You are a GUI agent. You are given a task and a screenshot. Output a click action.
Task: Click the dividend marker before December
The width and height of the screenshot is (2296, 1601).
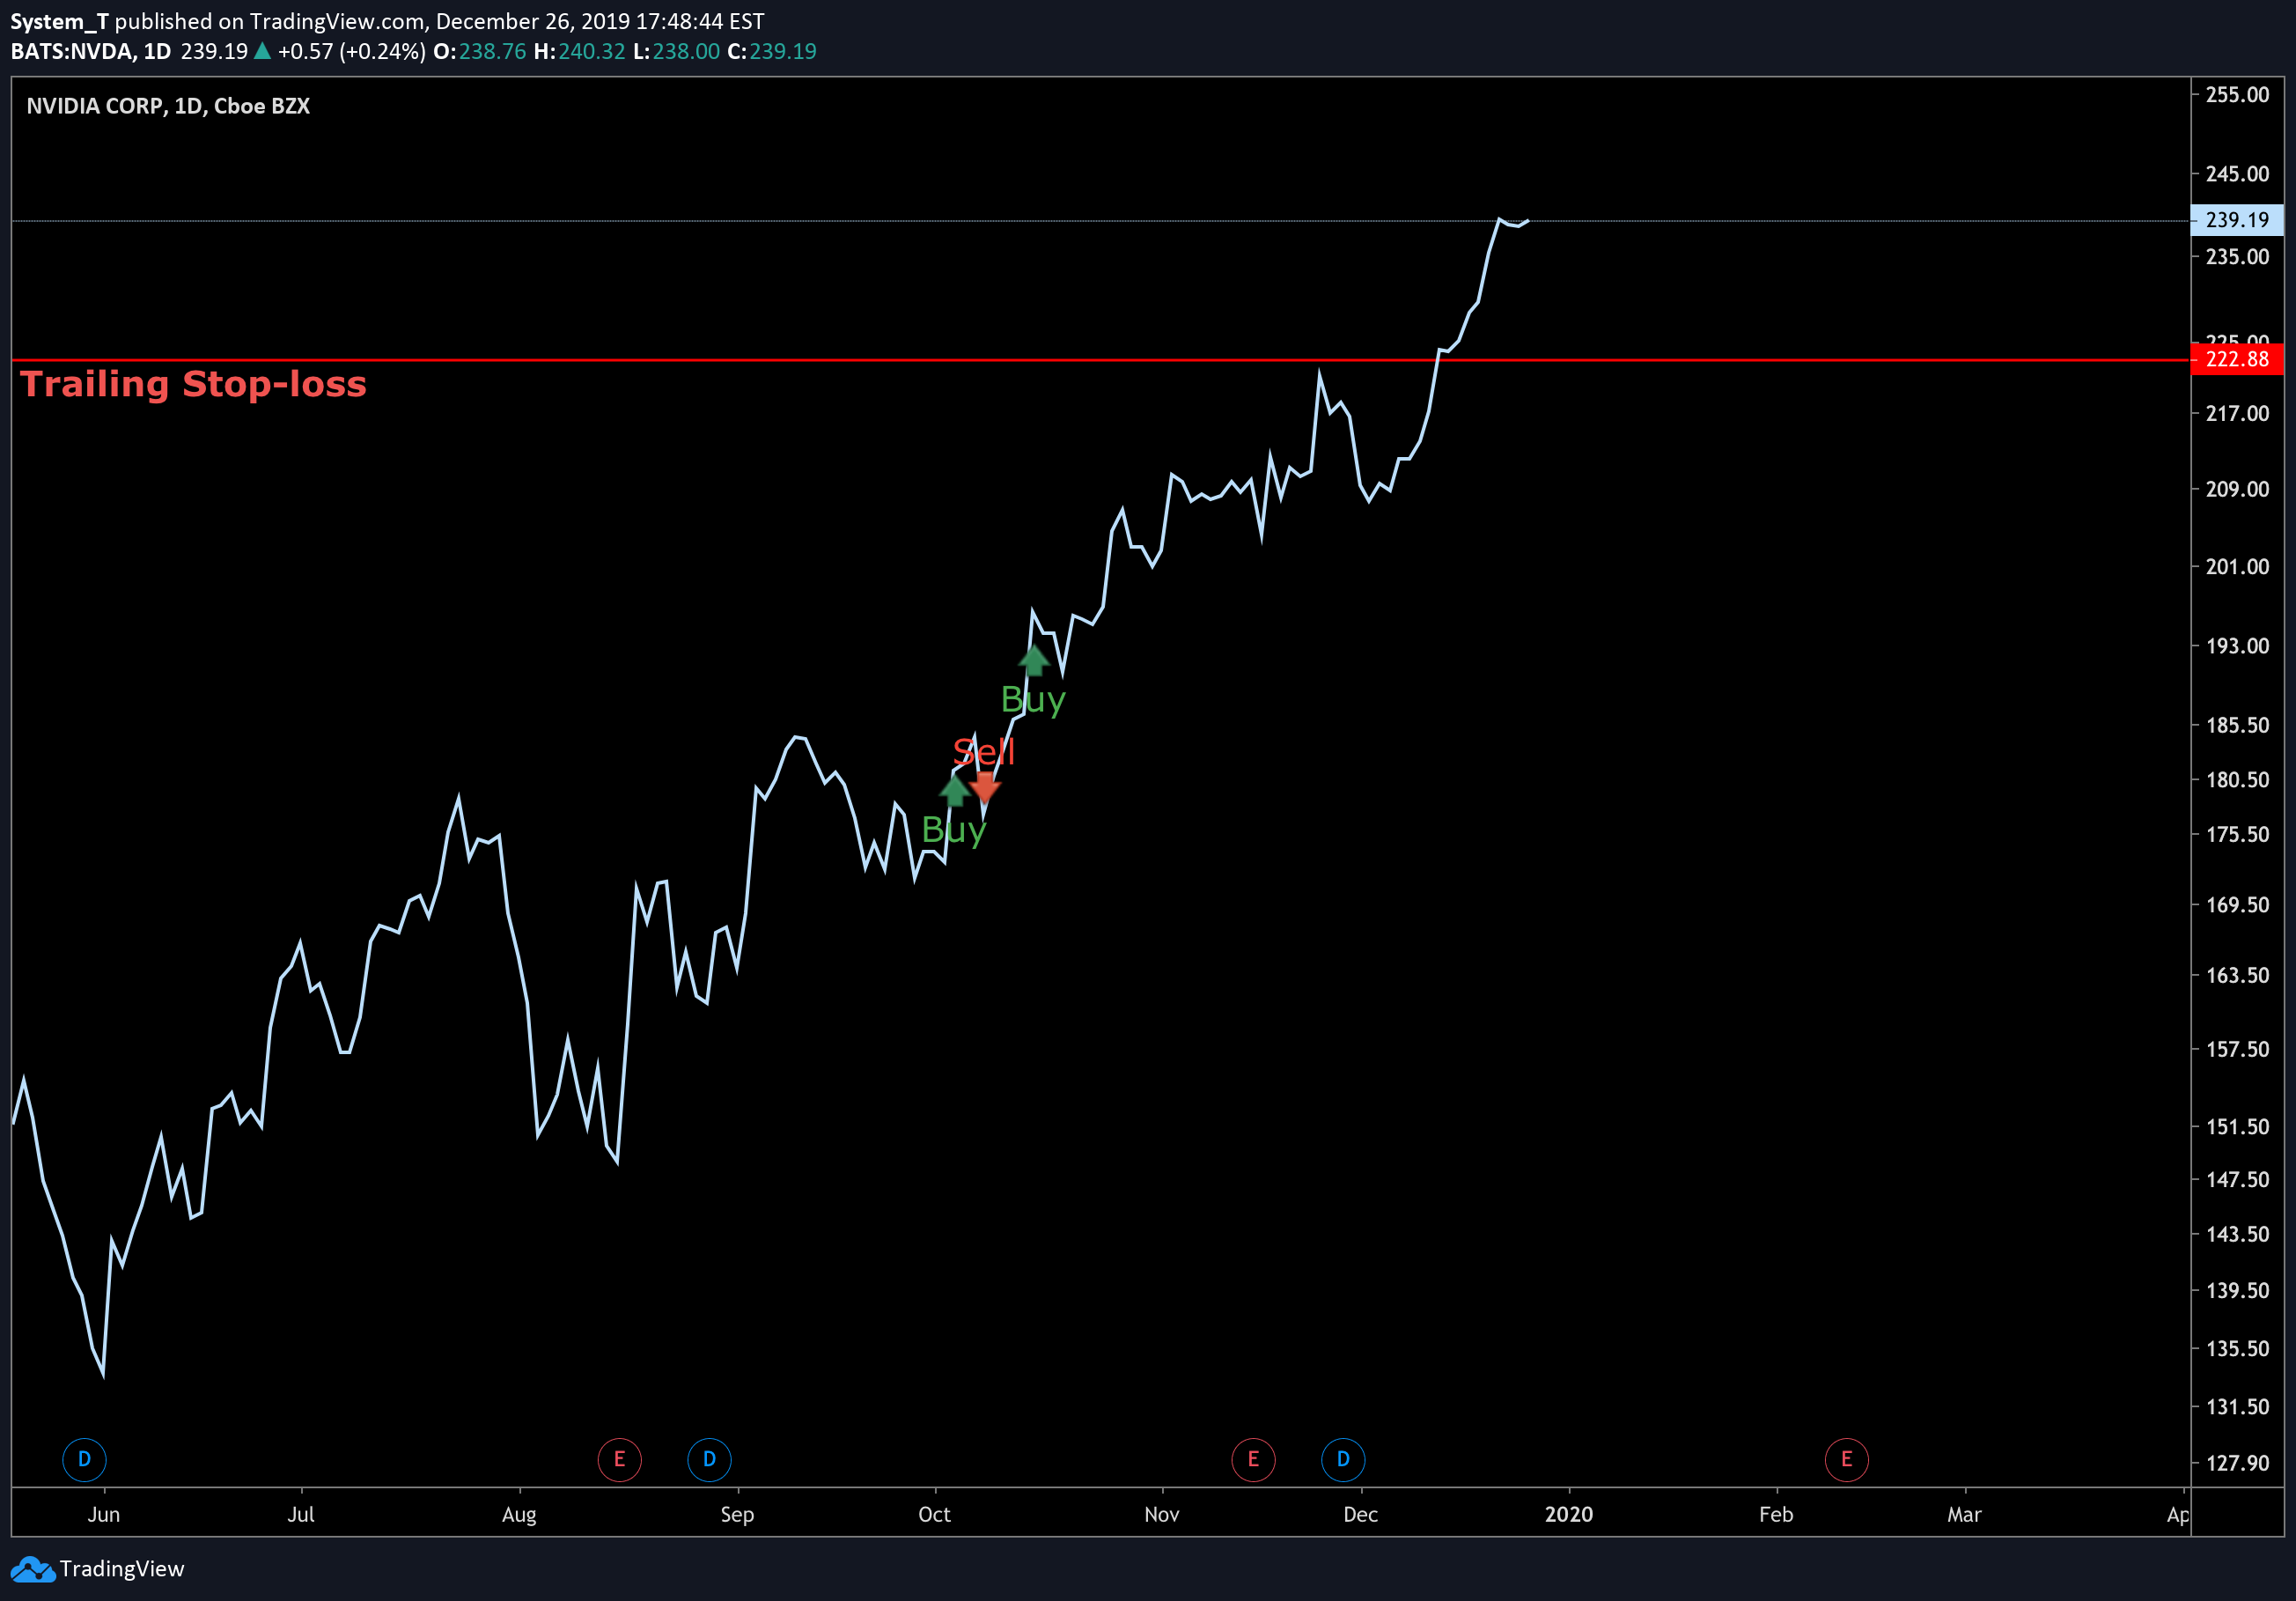tap(1343, 1459)
